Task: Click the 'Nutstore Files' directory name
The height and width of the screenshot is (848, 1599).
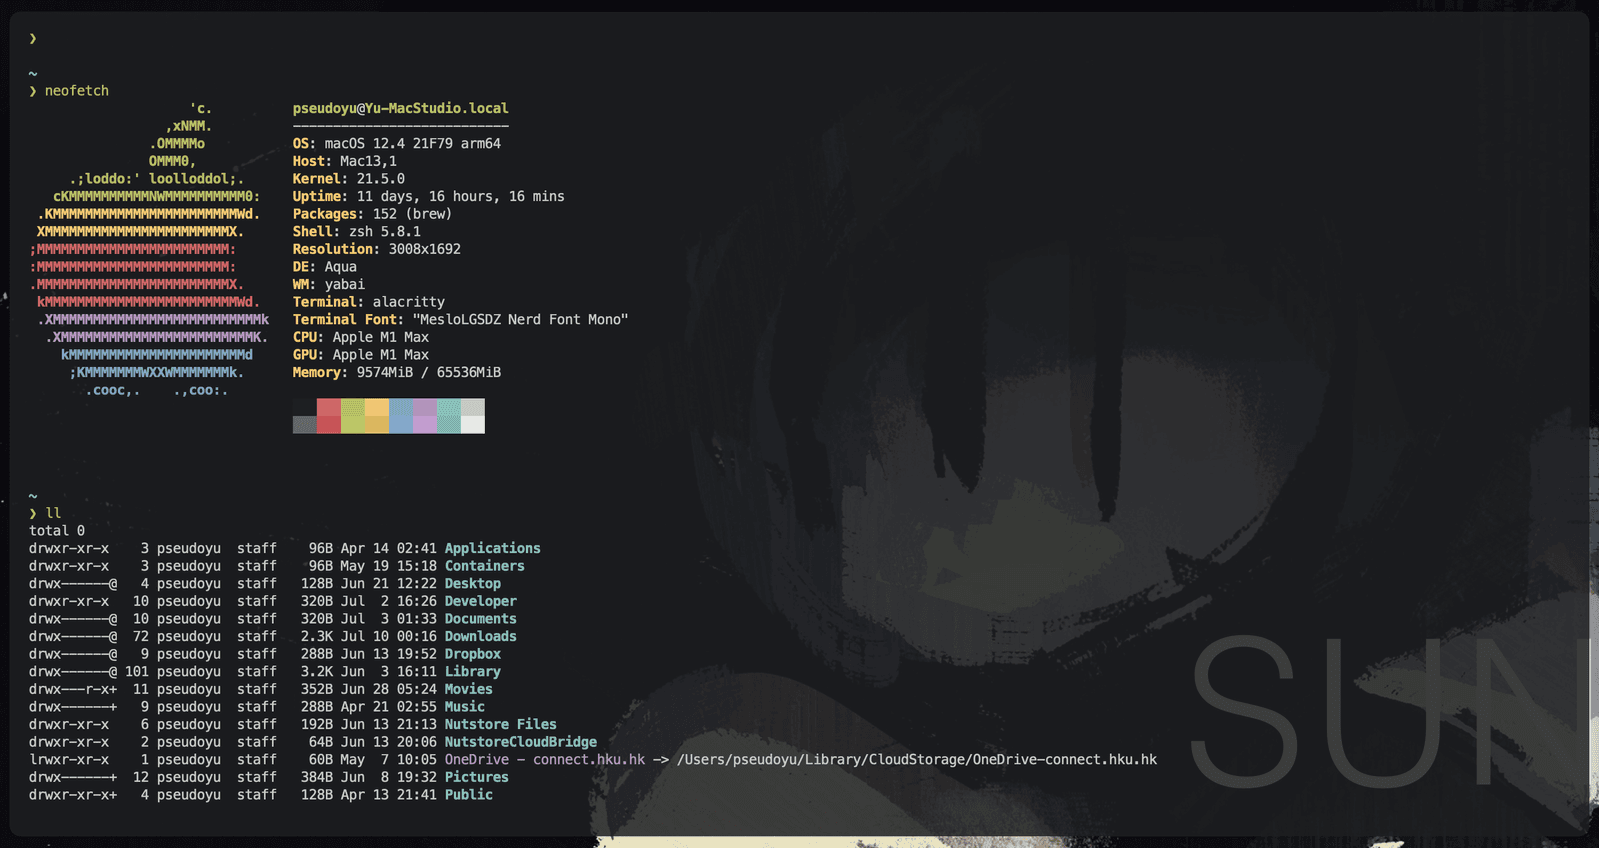Action: tap(500, 724)
